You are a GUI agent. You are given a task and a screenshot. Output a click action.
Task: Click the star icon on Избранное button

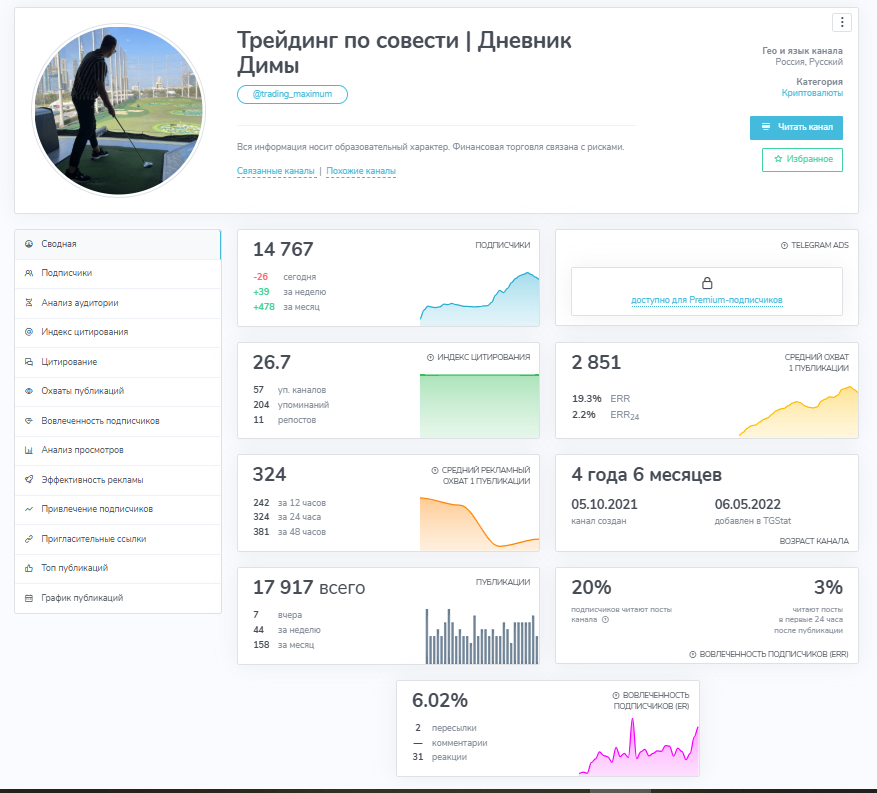pyautogui.click(x=778, y=160)
